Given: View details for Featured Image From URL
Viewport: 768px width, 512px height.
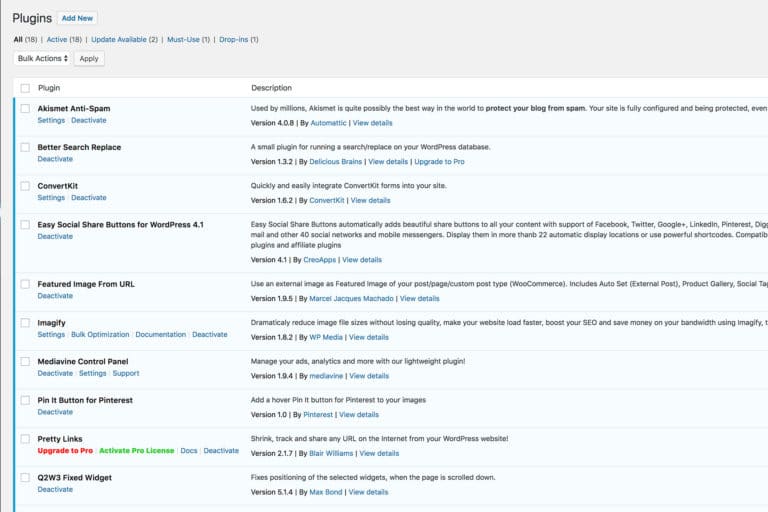Looking at the screenshot, I should coord(419,298).
